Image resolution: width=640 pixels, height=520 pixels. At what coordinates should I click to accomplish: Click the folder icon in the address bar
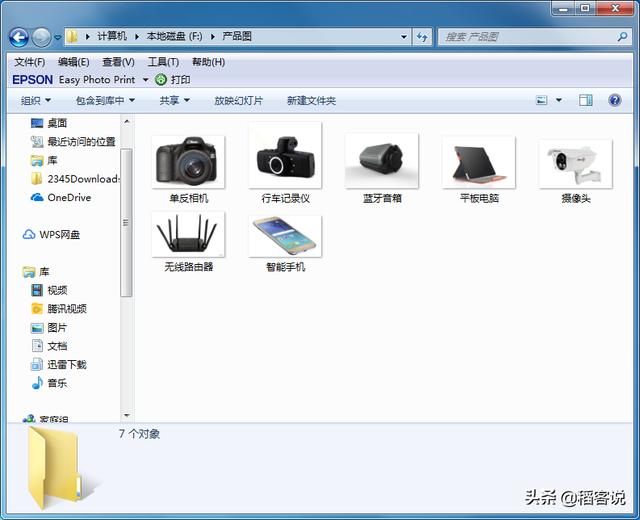[72, 37]
